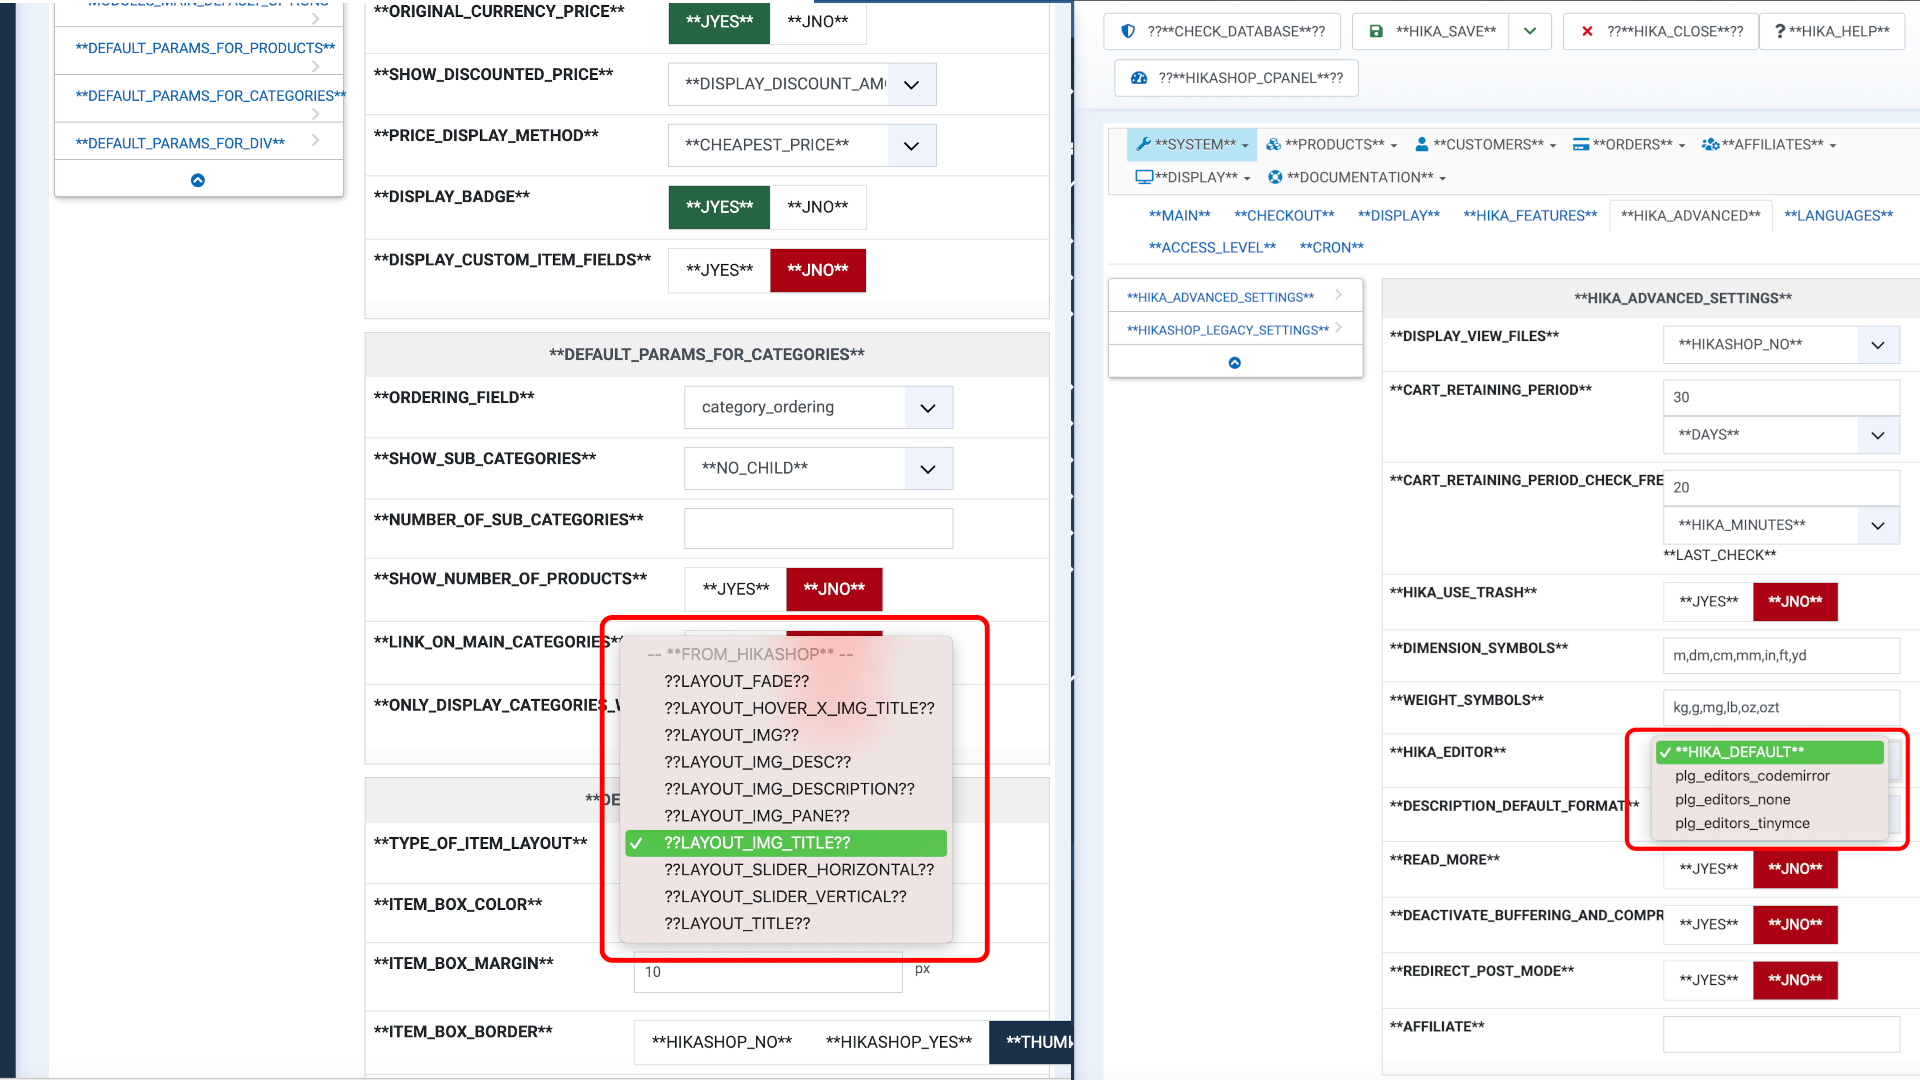Viewport: 1920px width, 1080px height.
Task: Click the DIMENSION_SYMBOLS text field
Action: 1780,656
